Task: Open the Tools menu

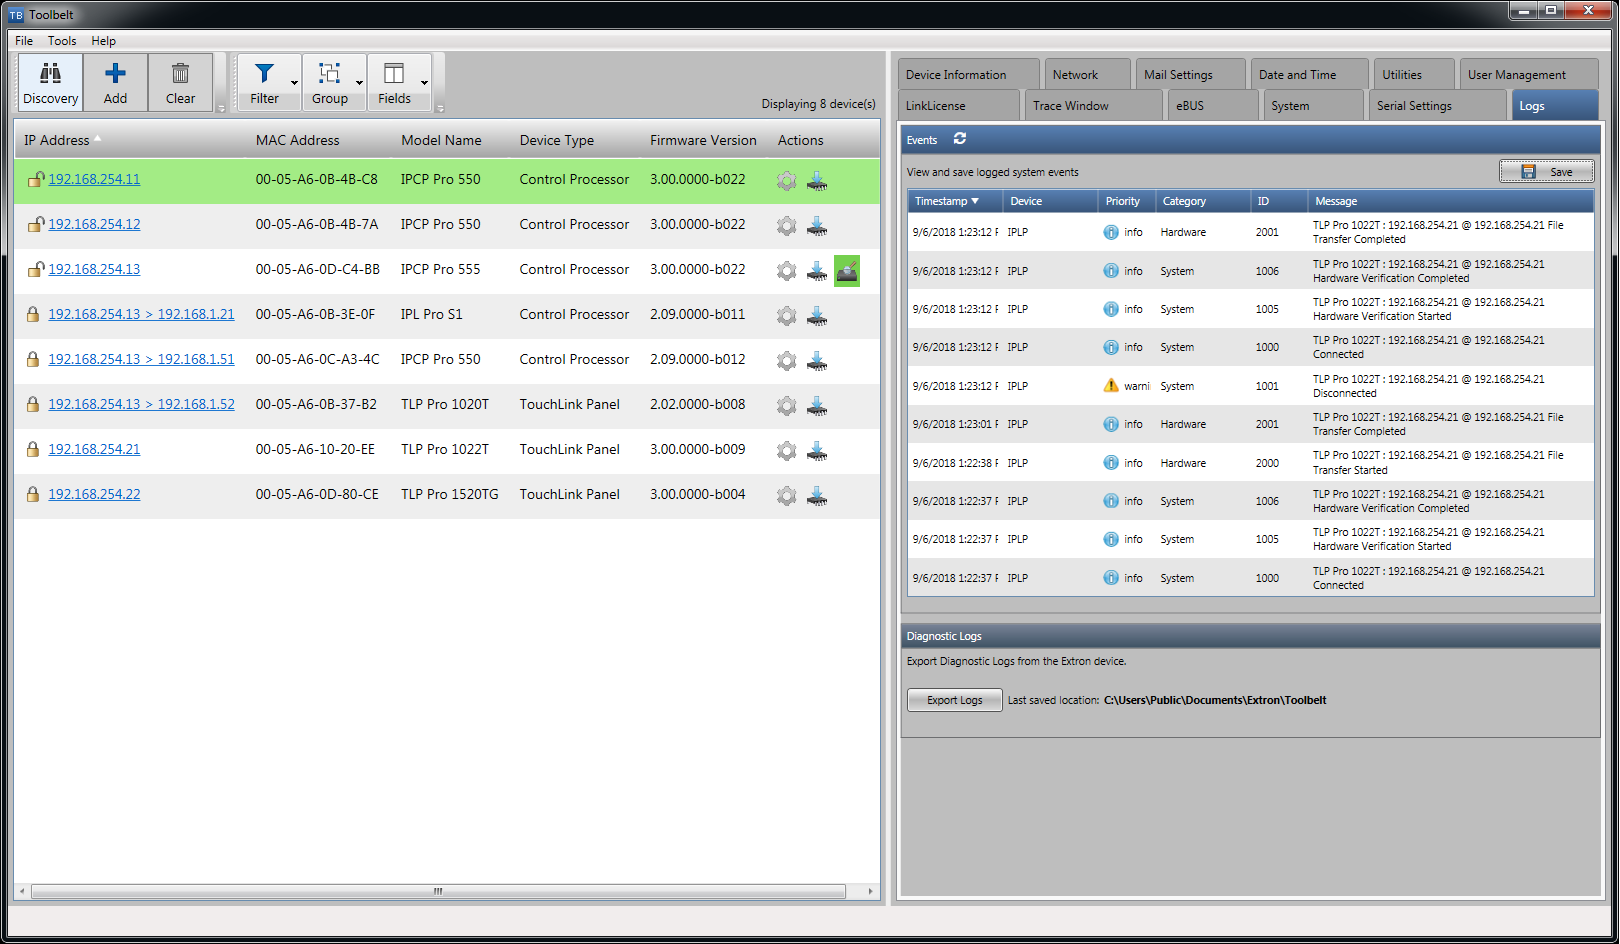Action: [x=62, y=40]
